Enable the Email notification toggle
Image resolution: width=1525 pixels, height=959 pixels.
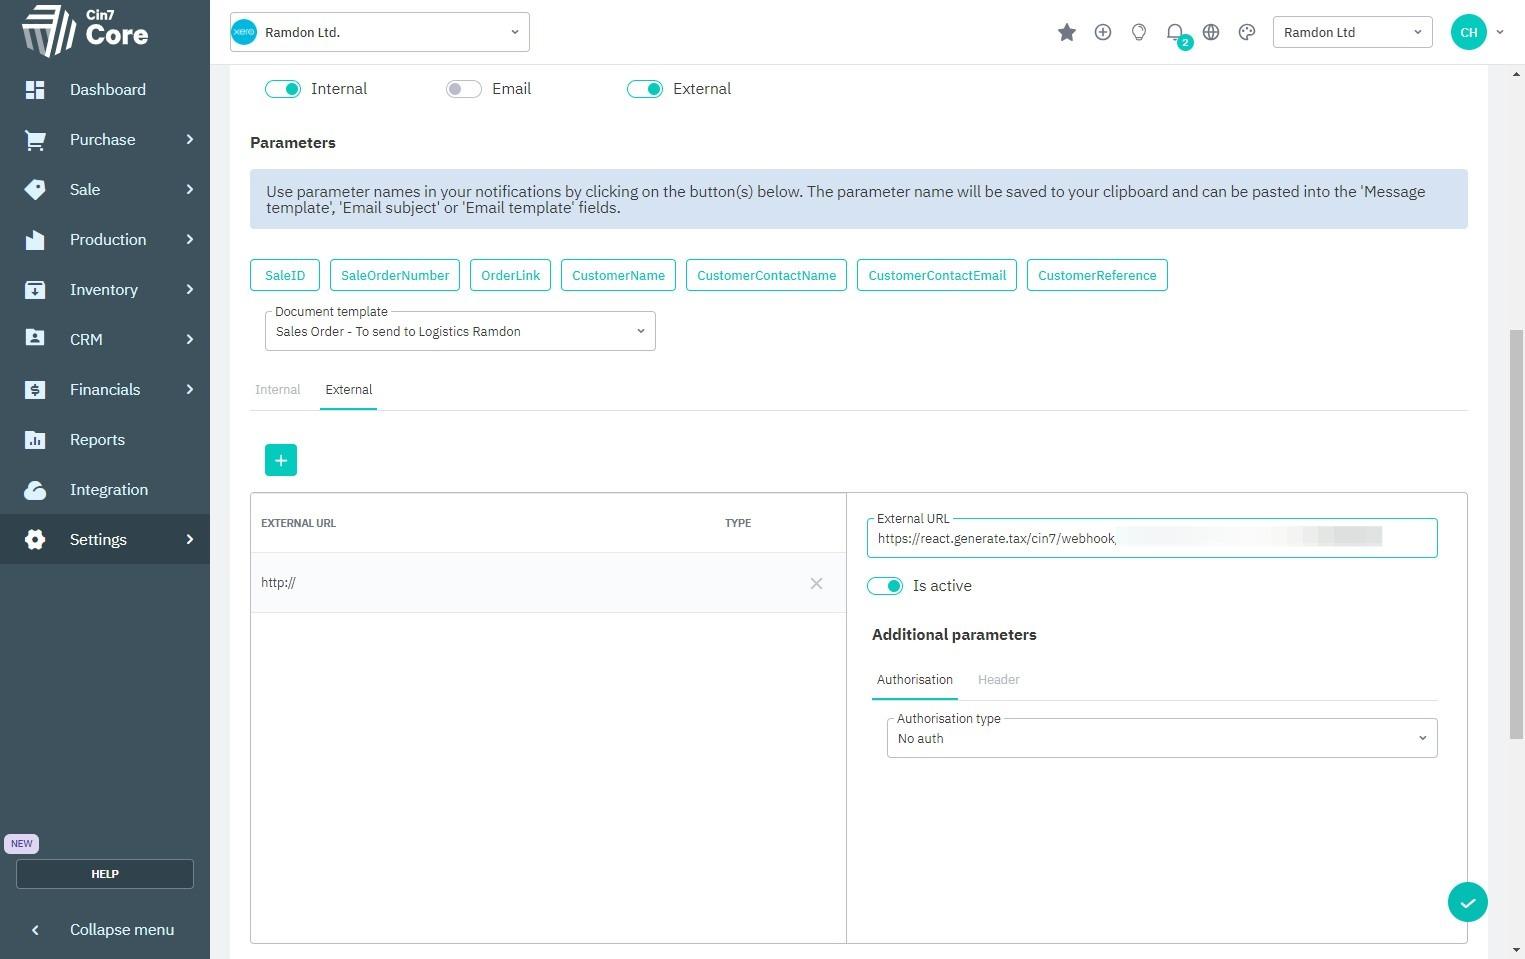tap(464, 89)
